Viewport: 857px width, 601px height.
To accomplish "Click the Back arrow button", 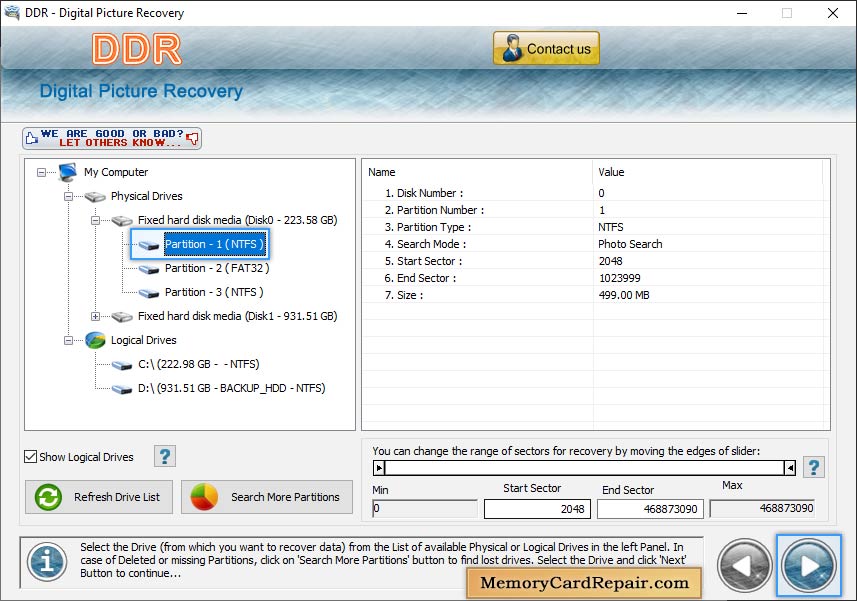I will pyautogui.click(x=744, y=565).
